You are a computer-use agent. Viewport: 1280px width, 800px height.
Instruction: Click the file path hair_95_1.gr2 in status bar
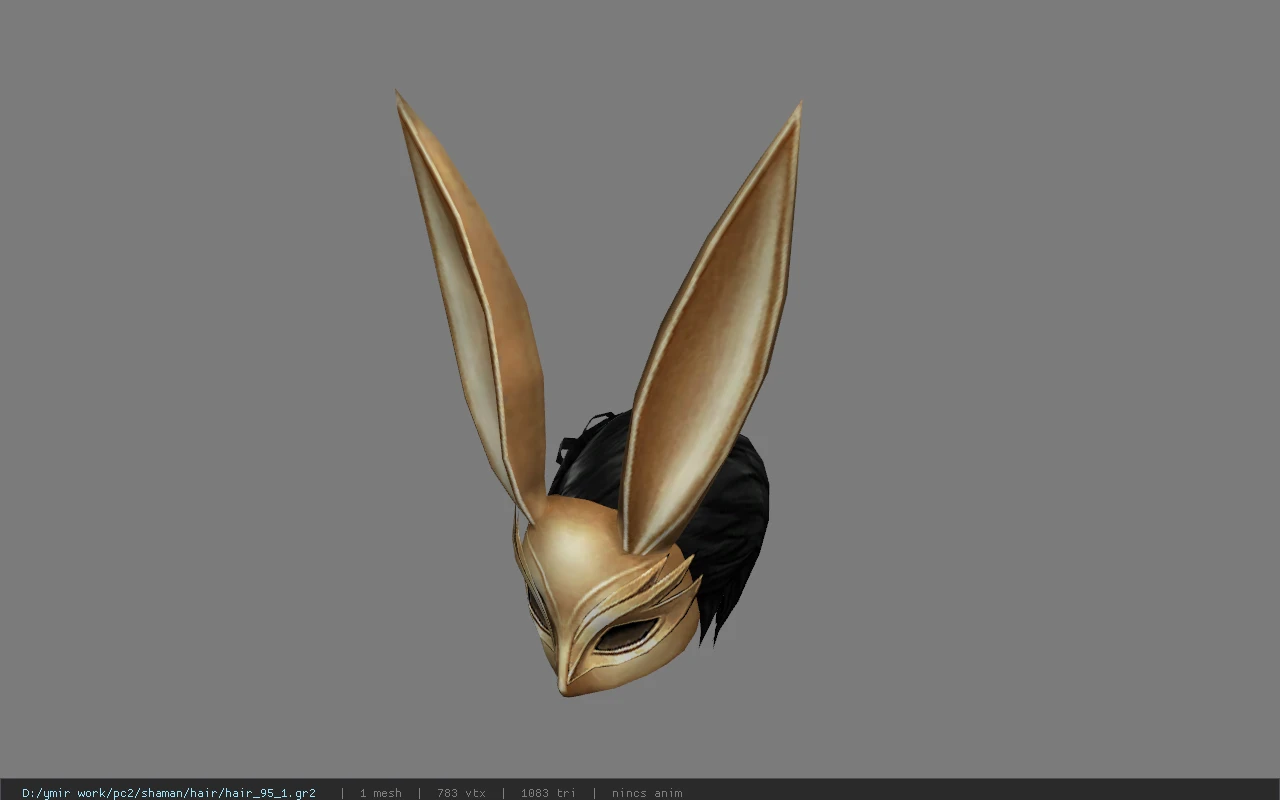click(x=169, y=793)
